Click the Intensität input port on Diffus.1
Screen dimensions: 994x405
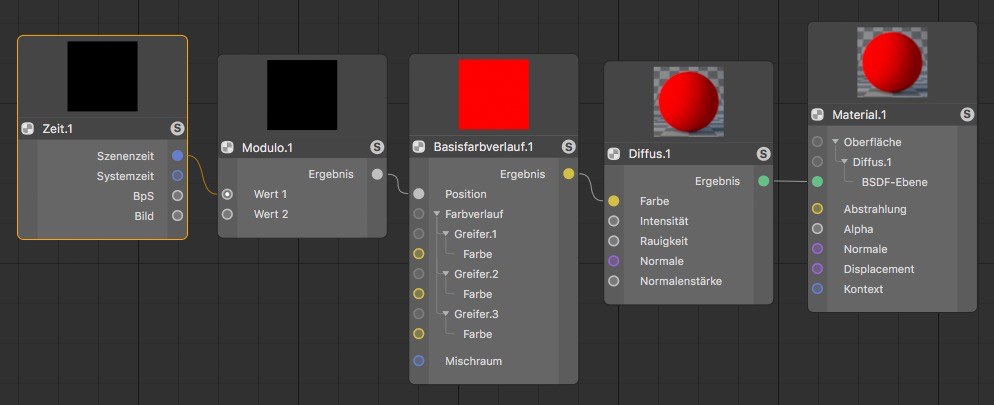(614, 221)
